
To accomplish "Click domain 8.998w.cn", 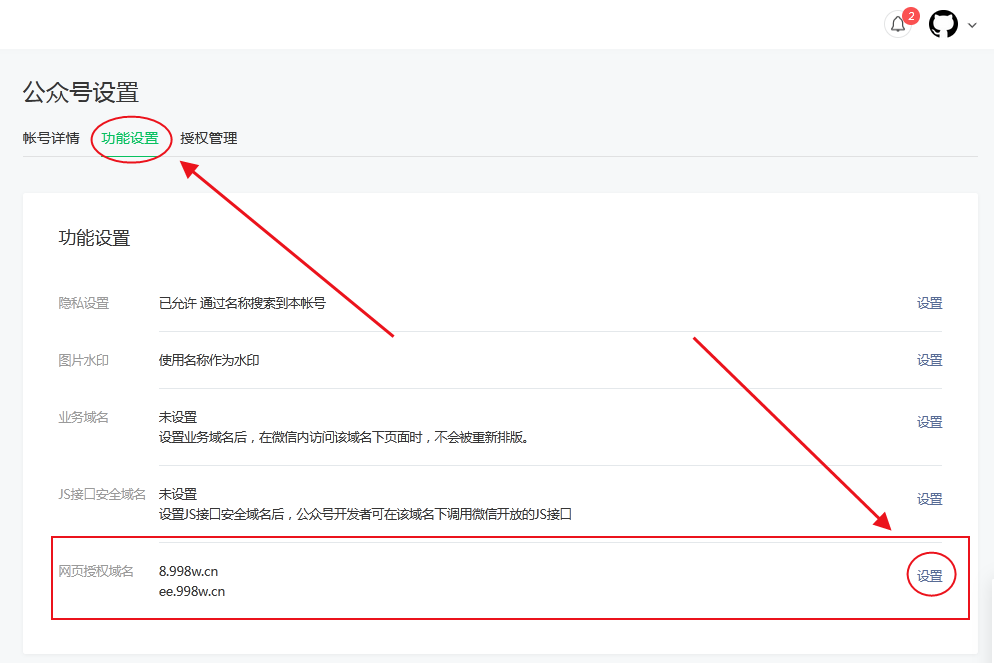I will click(188, 571).
